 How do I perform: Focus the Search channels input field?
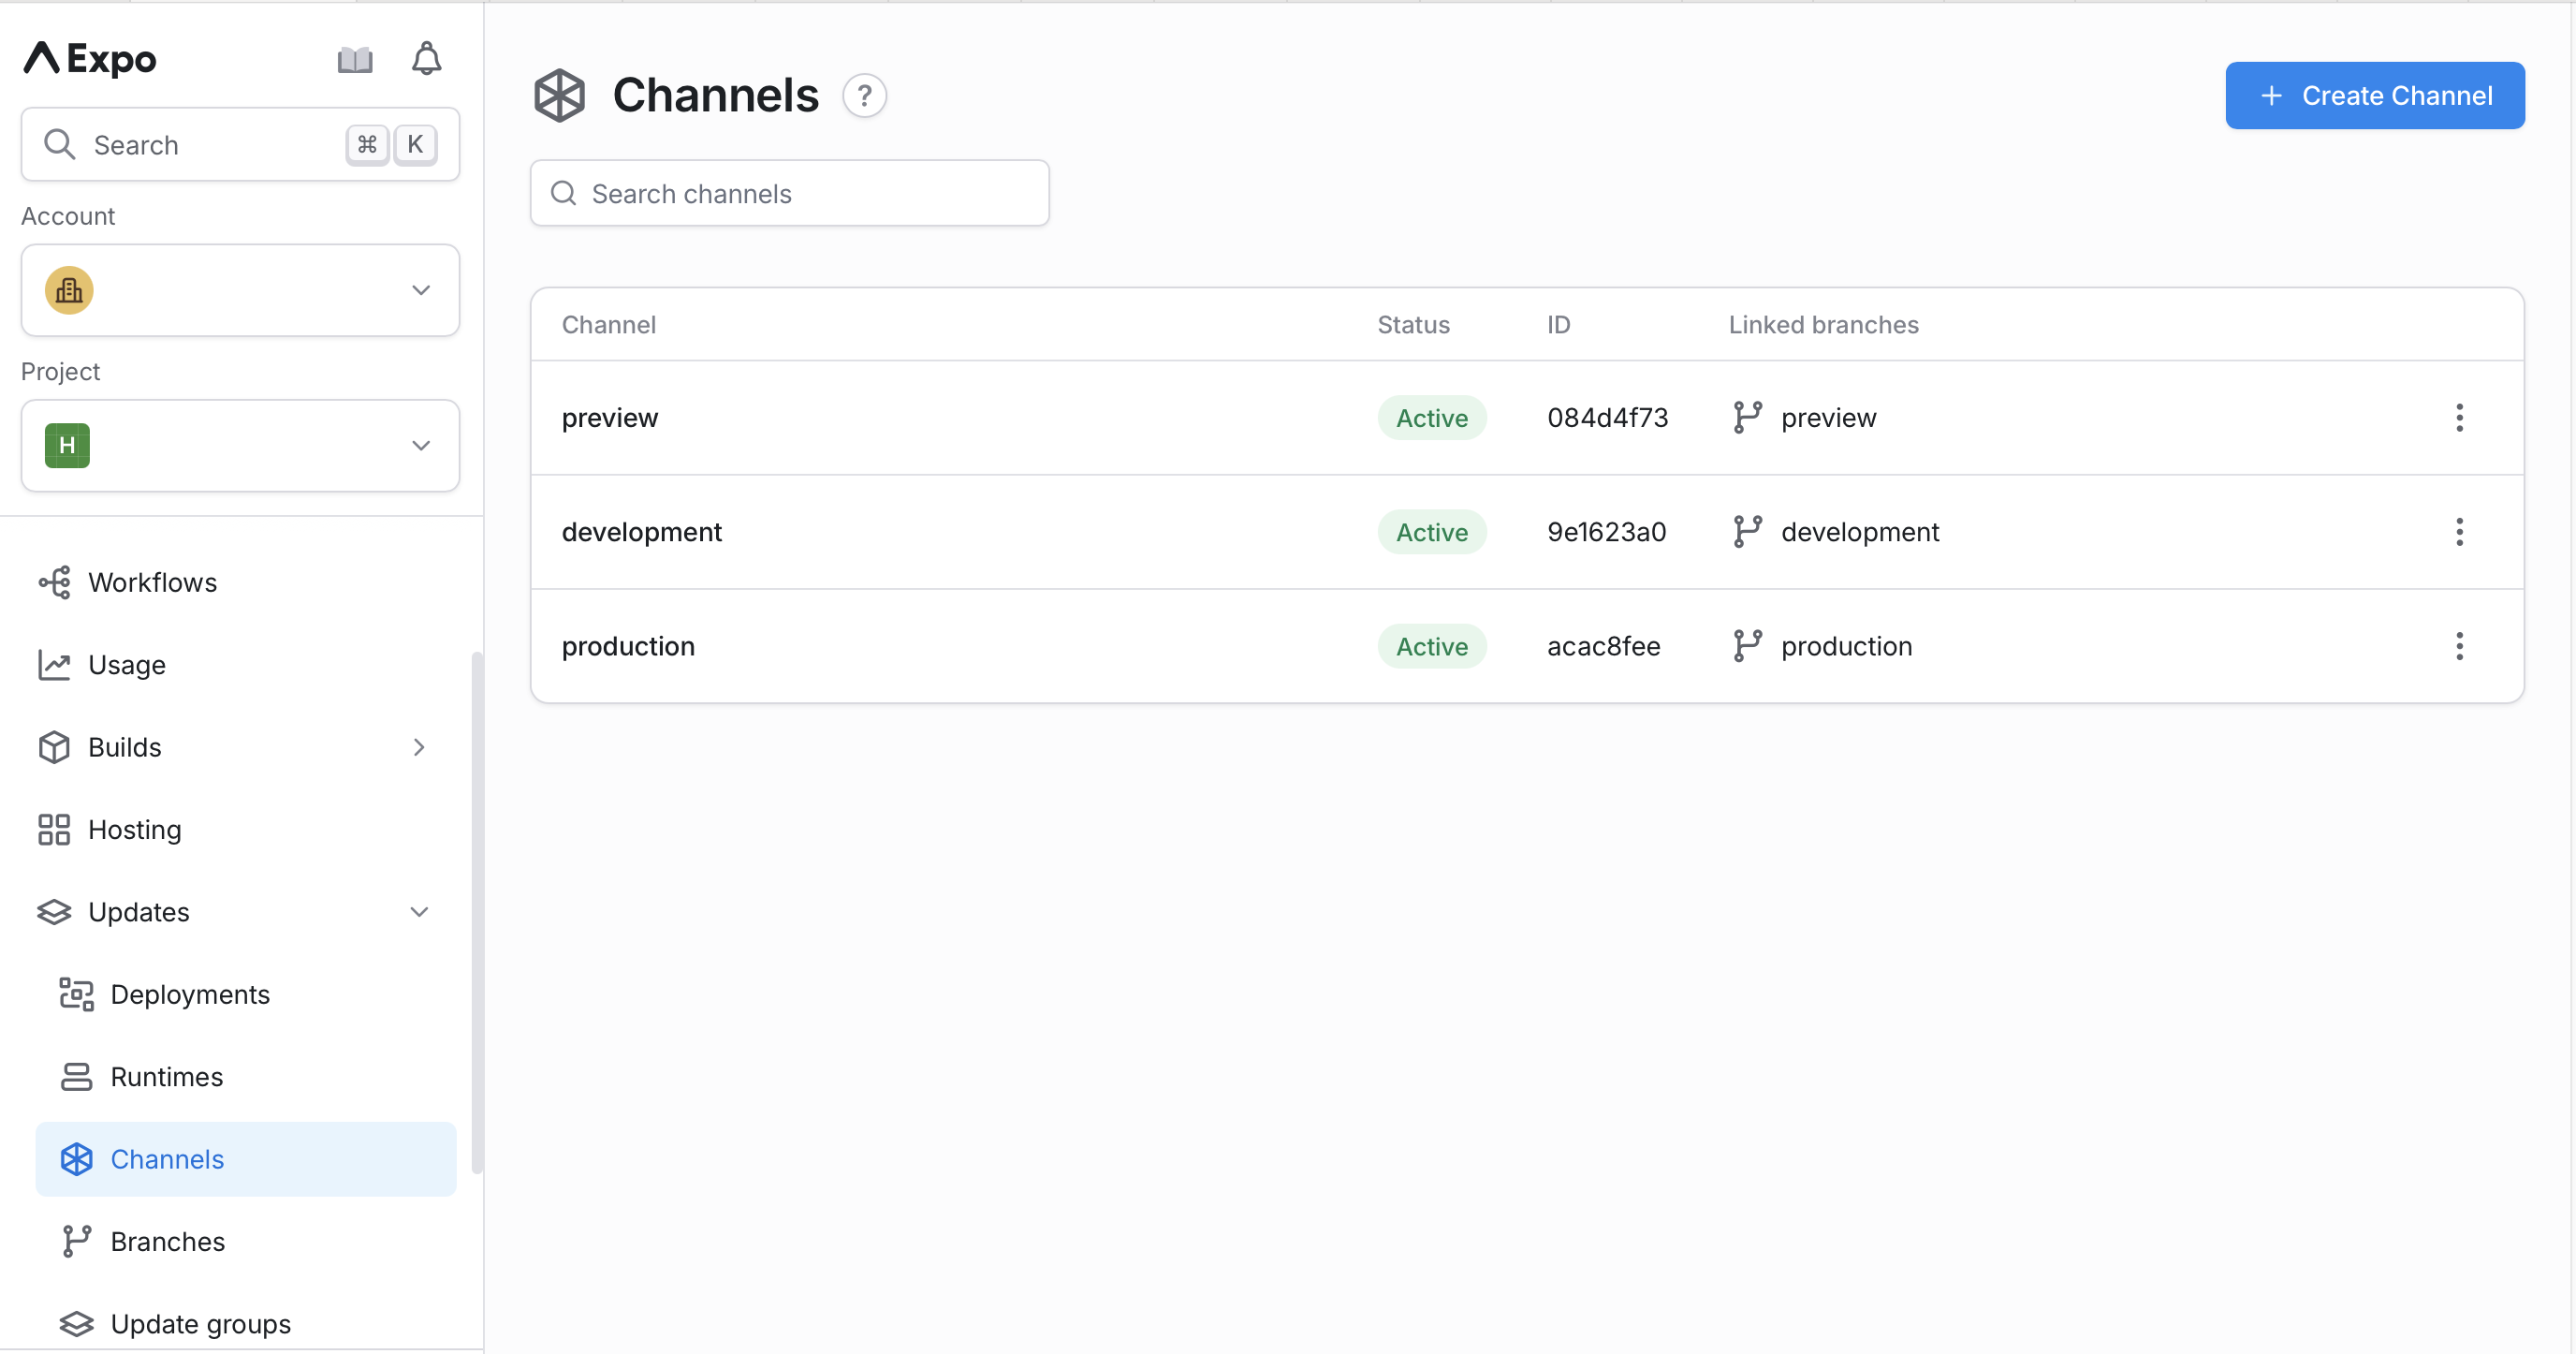(789, 194)
